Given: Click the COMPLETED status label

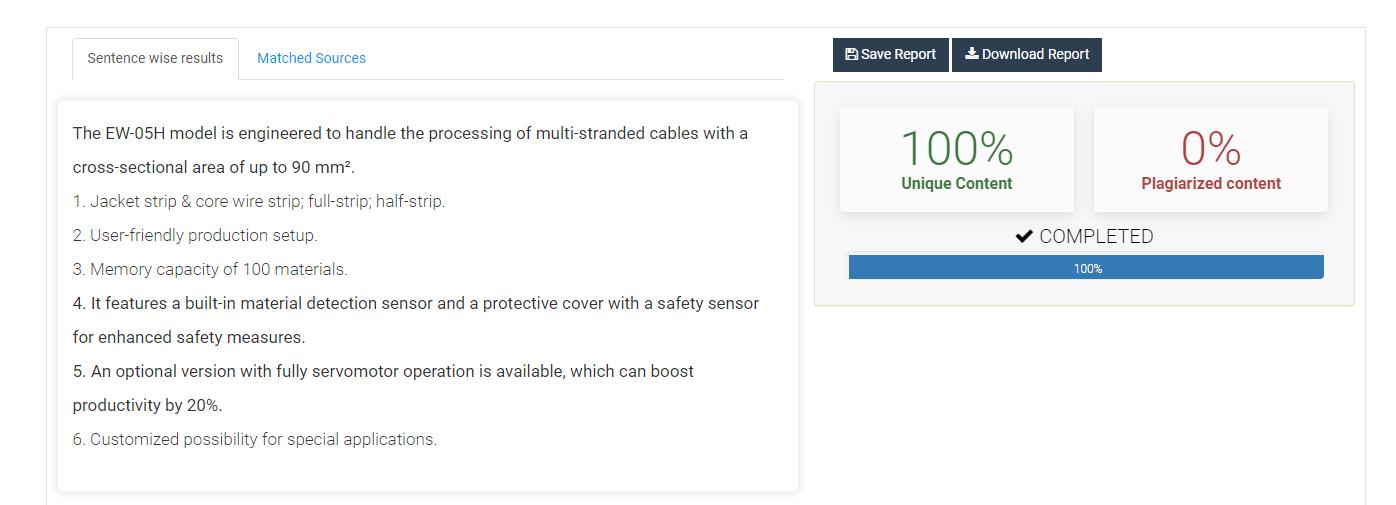Looking at the screenshot, I should (x=1096, y=237).
